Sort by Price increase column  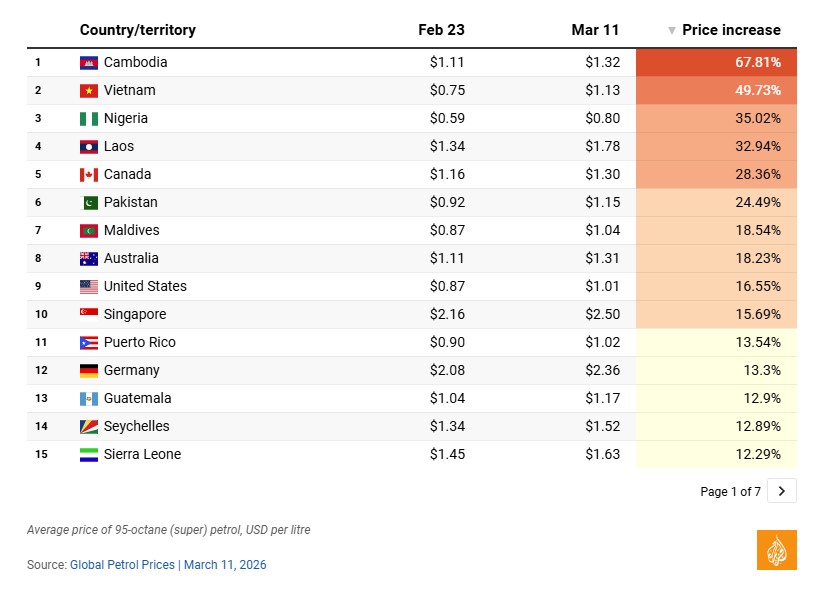(730, 30)
